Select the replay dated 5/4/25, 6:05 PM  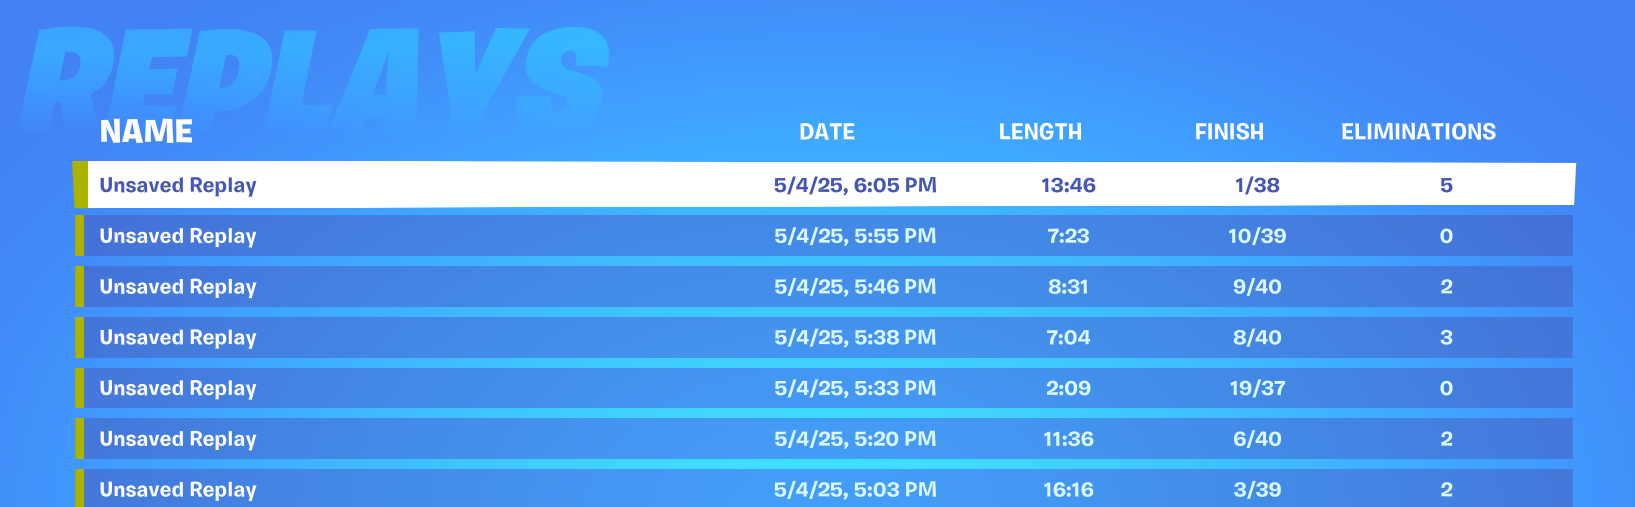(824, 185)
